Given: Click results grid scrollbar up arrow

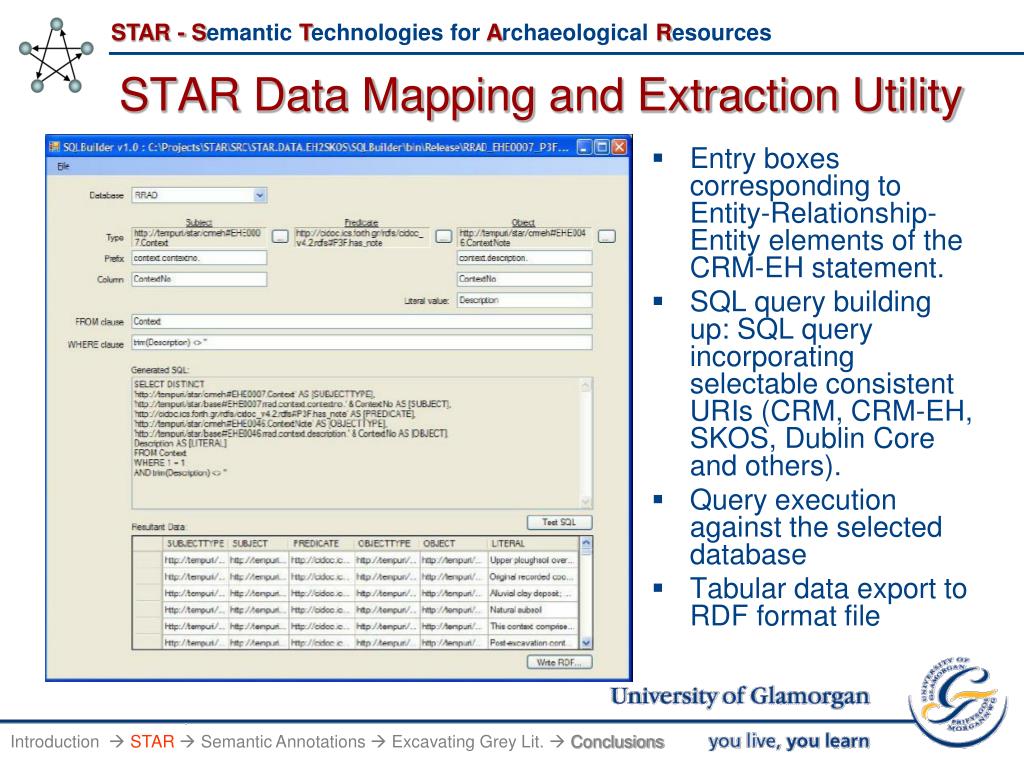Looking at the screenshot, I should [x=586, y=543].
